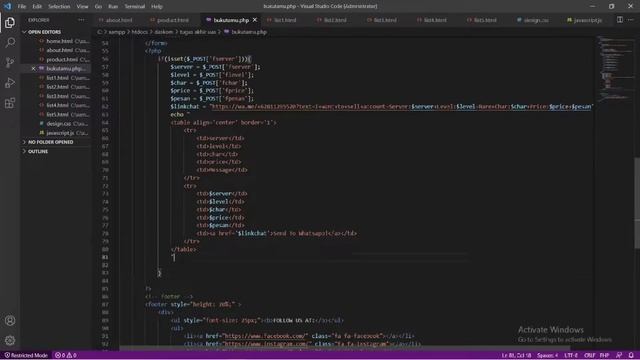The image size is (640, 360).
Task: Click the feedback icon in status bar
Action: [x=619, y=355]
